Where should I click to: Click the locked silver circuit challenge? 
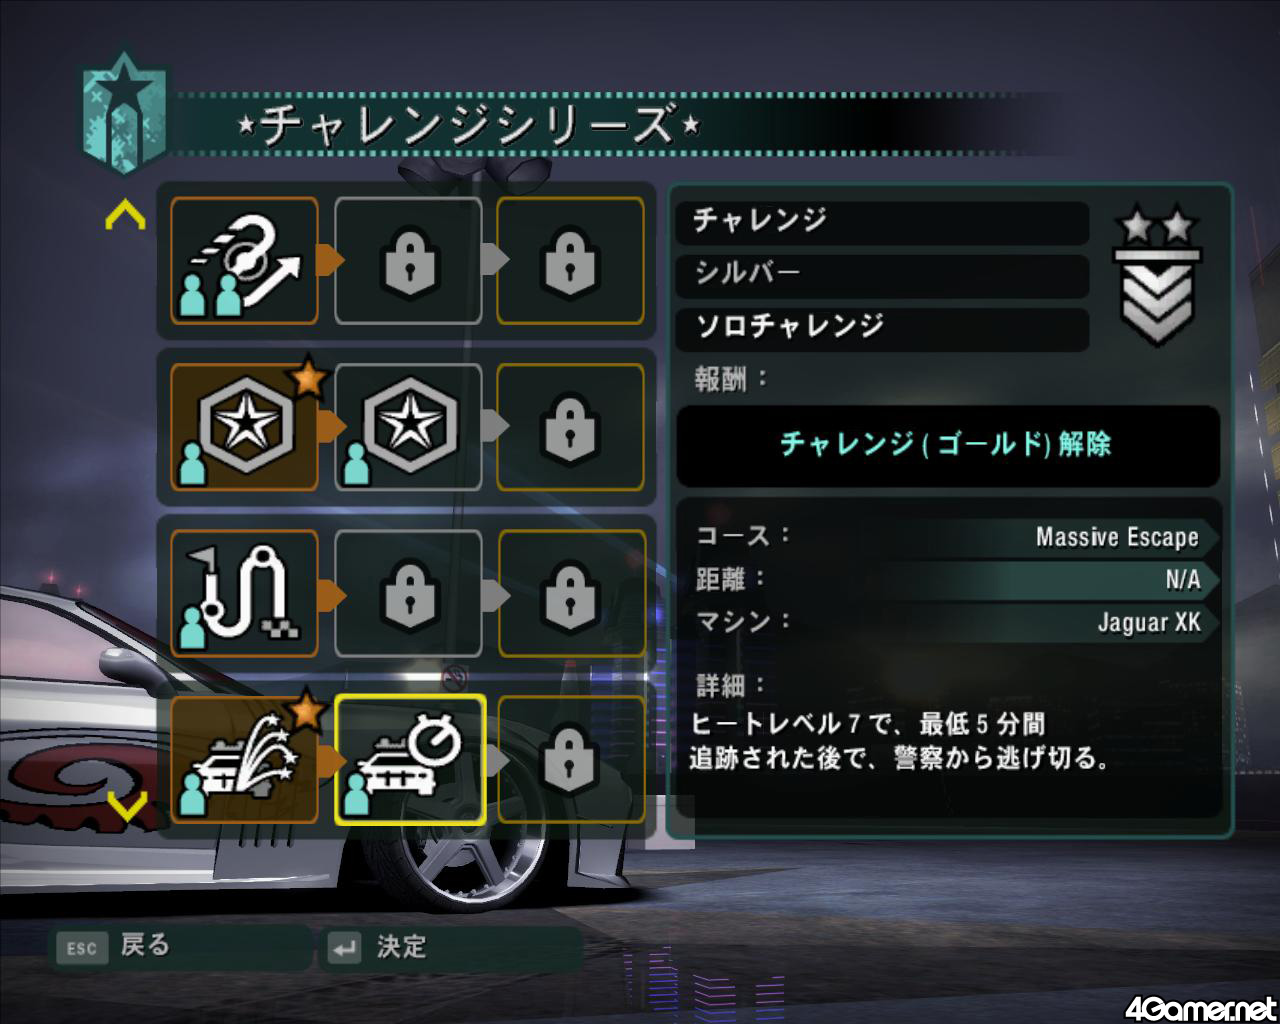(408, 593)
